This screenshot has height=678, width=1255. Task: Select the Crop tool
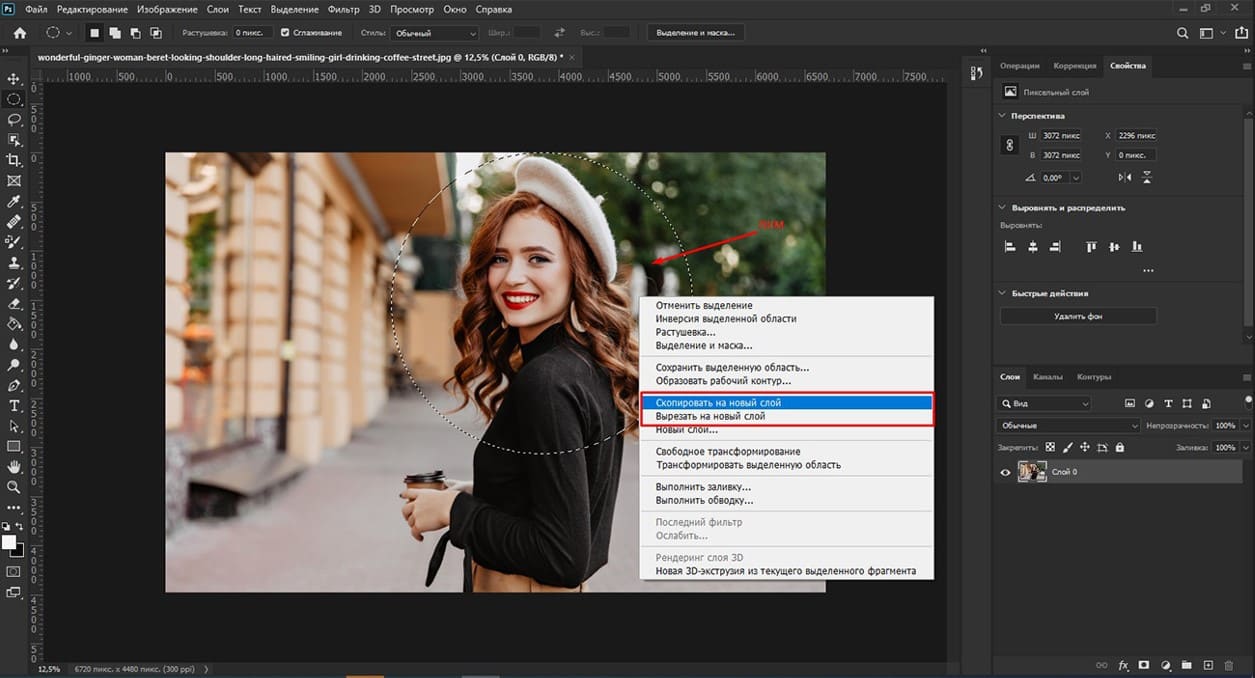coord(14,160)
